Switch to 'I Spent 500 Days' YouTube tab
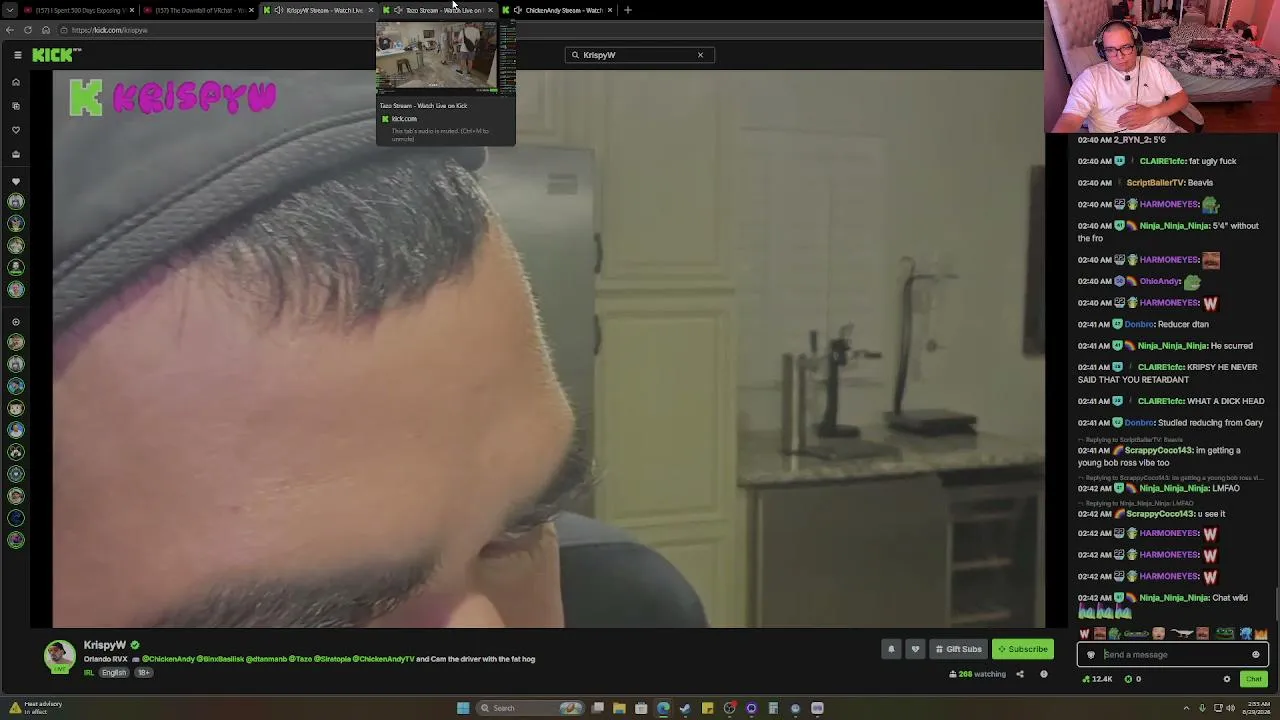The width and height of the screenshot is (1280, 720). (x=78, y=10)
